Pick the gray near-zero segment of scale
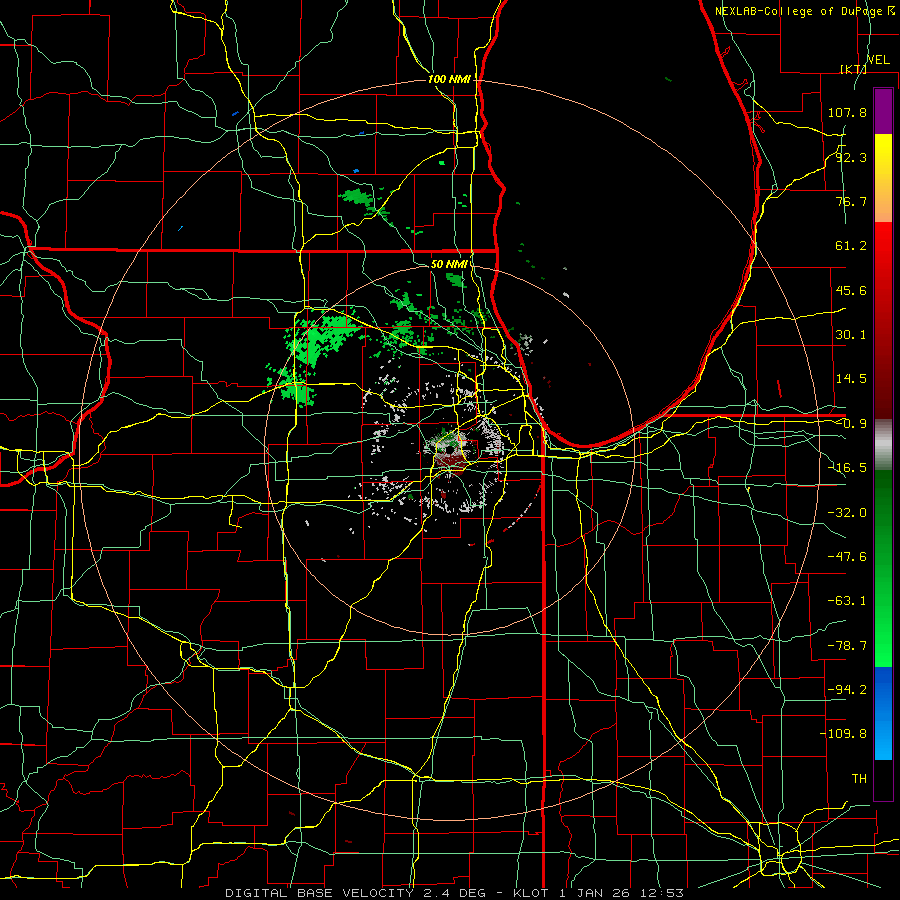 point(883,445)
